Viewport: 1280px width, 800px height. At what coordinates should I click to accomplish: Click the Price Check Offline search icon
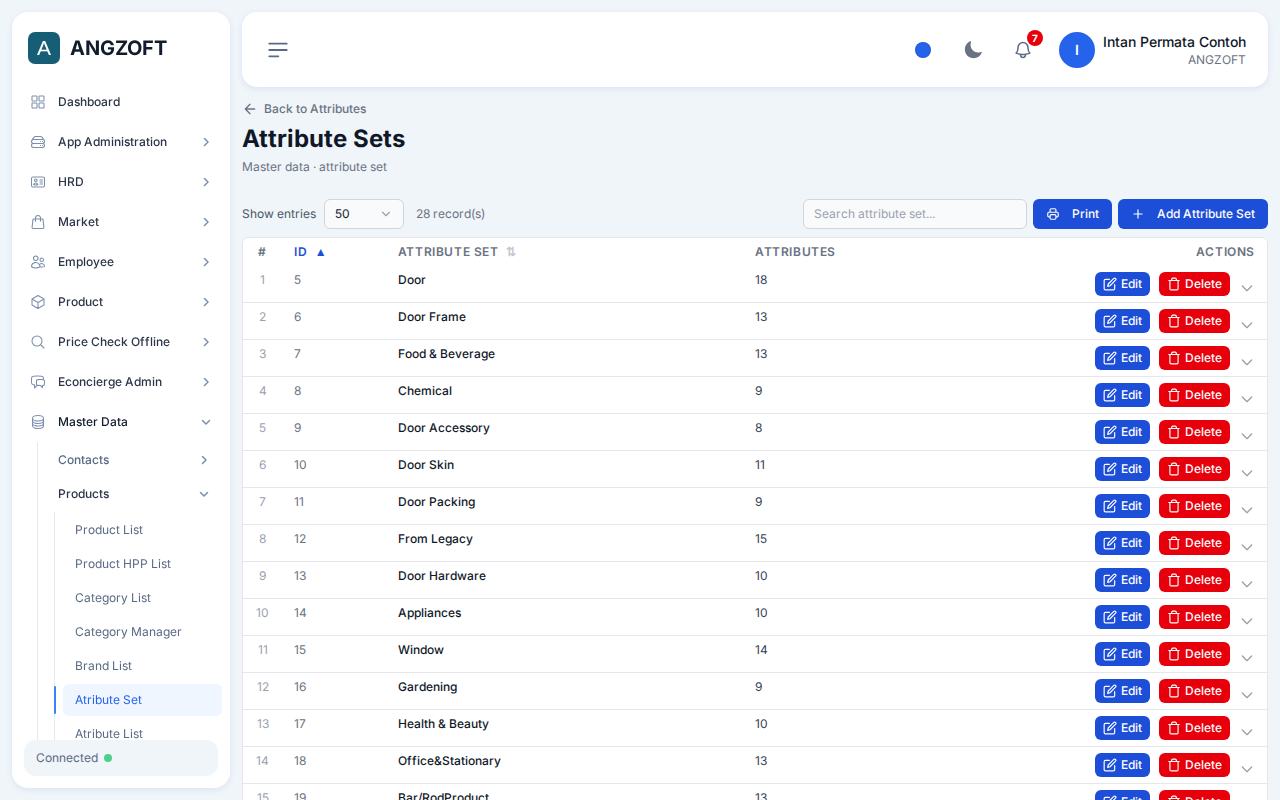(x=38, y=342)
